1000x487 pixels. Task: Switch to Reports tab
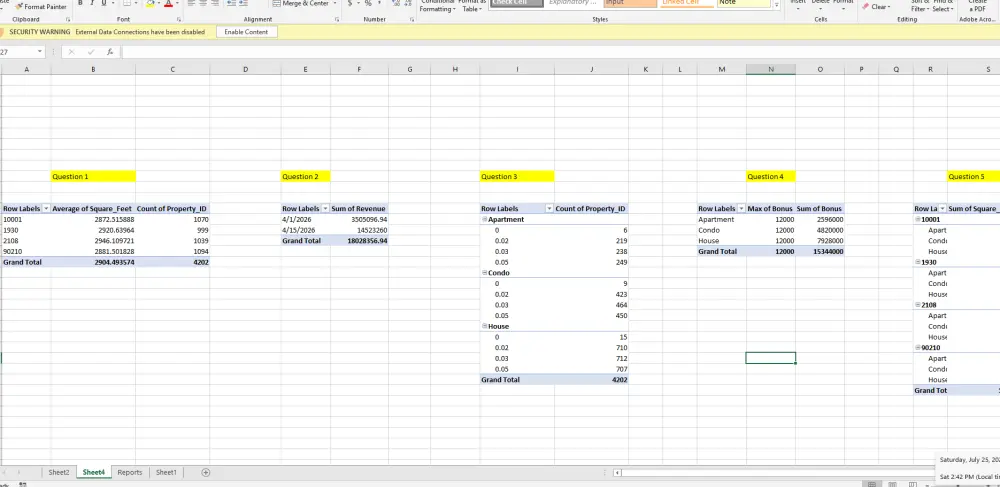coord(129,472)
